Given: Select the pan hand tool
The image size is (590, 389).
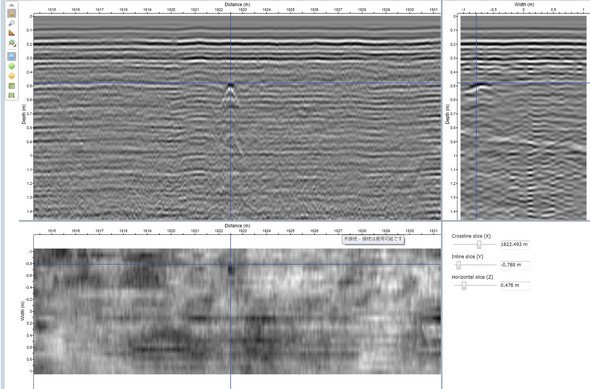Looking at the screenshot, I should pyautogui.click(x=12, y=14).
